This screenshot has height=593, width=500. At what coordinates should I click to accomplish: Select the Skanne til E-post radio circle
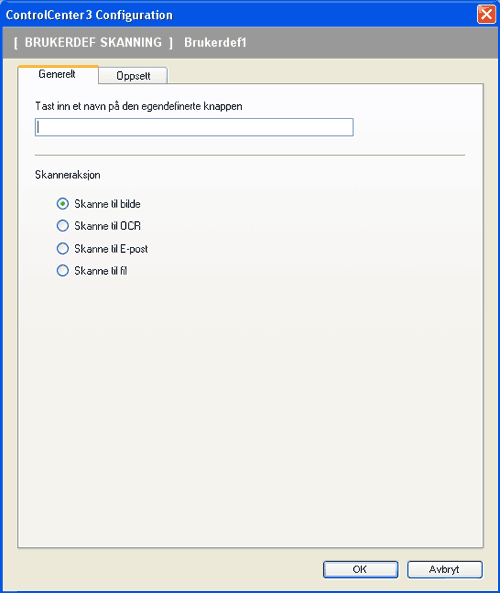tap(63, 248)
